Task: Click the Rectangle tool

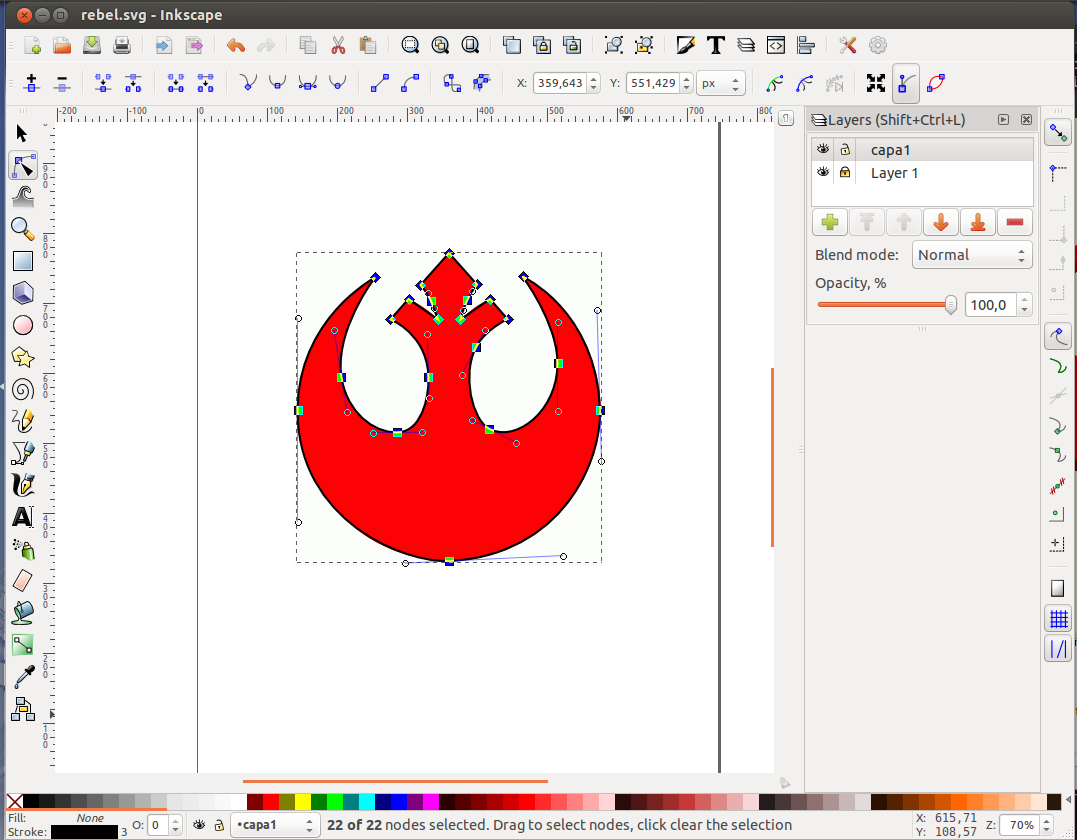Action: pos(22,261)
